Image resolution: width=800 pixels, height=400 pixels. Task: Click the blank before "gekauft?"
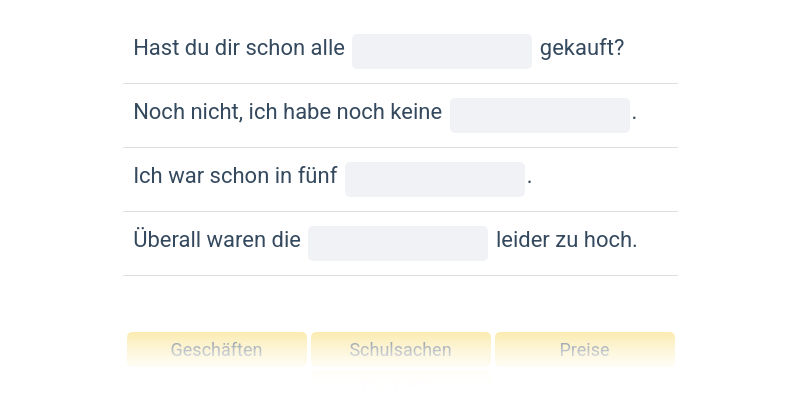point(441,51)
